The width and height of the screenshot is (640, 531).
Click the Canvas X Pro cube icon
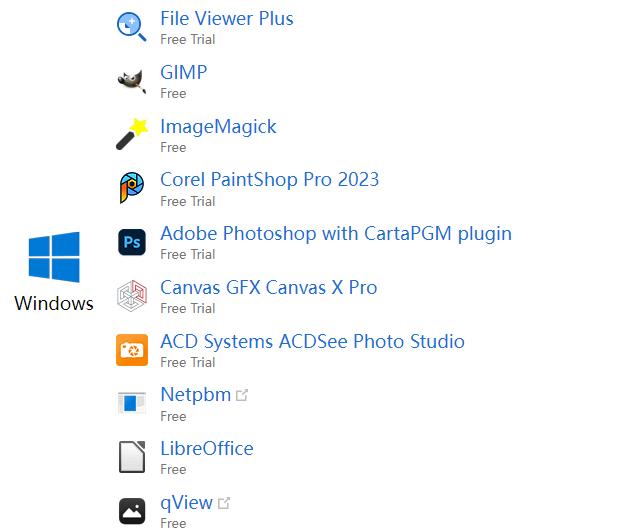132,296
